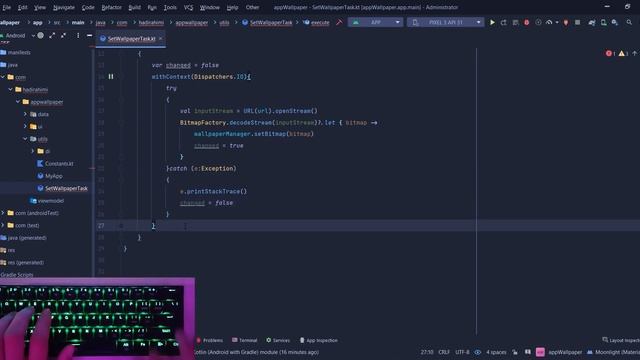Expand the com (test) folder
The width and height of the screenshot is (640, 360).
click(3, 225)
